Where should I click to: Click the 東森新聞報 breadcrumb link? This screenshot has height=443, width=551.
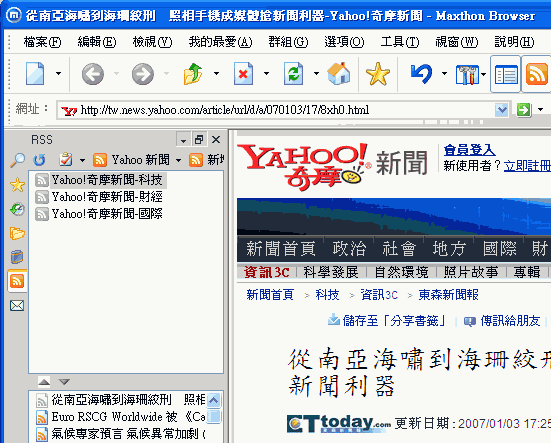[x=448, y=295]
